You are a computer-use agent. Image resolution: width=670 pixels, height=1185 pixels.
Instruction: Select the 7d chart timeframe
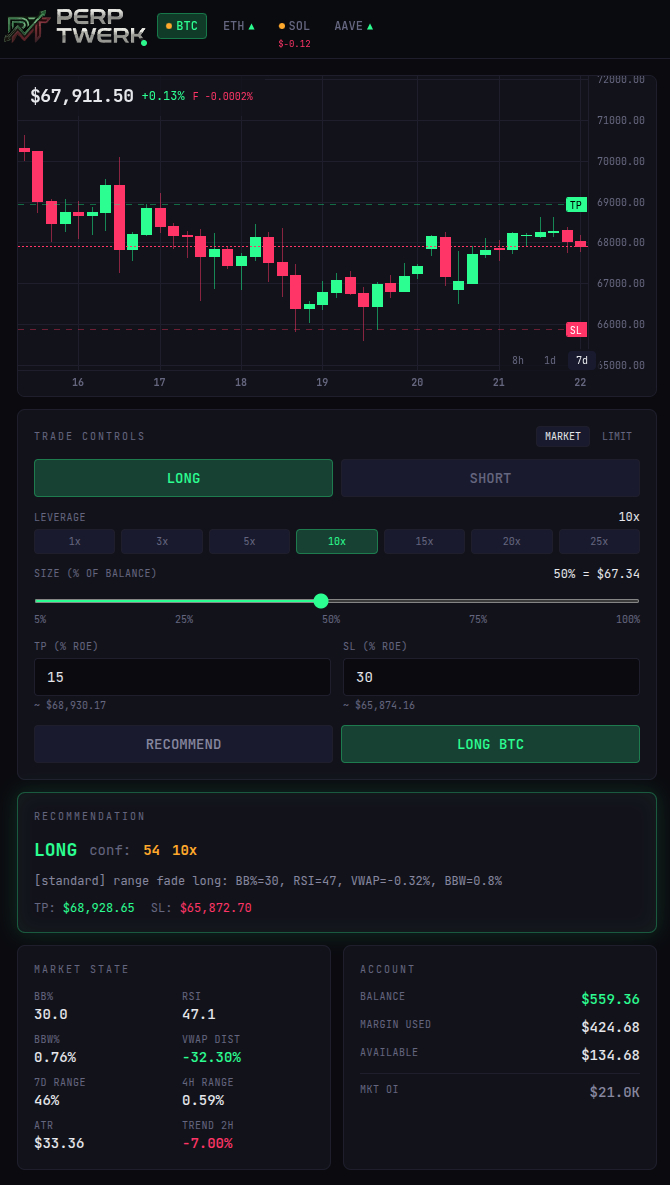click(x=581, y=360)
